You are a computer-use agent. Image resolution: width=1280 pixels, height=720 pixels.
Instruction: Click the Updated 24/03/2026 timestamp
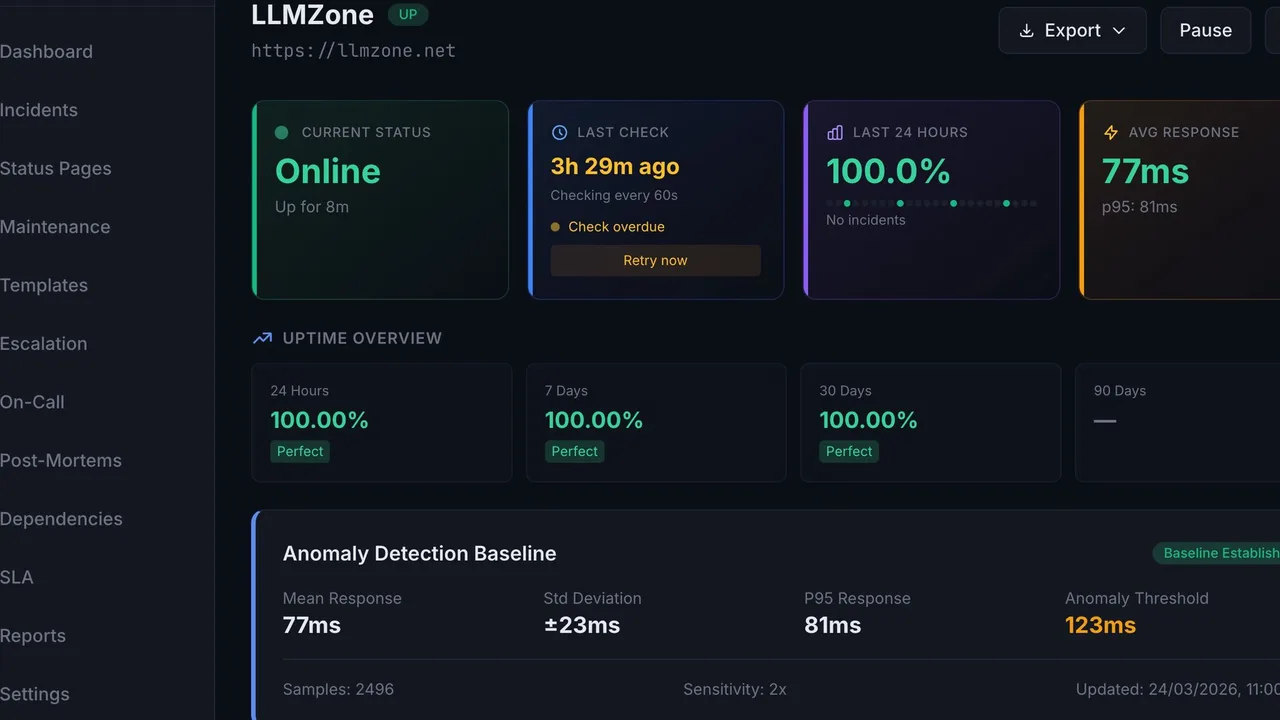(1178, 689)
